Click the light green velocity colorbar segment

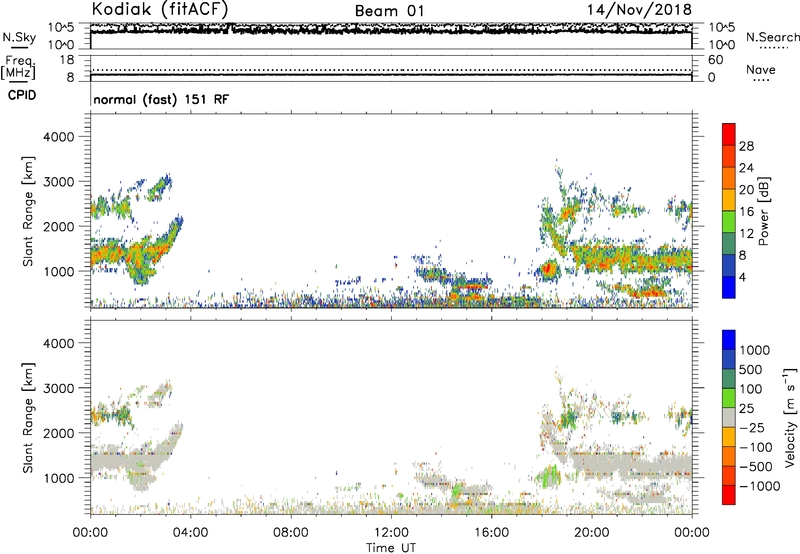coord(729,398)
